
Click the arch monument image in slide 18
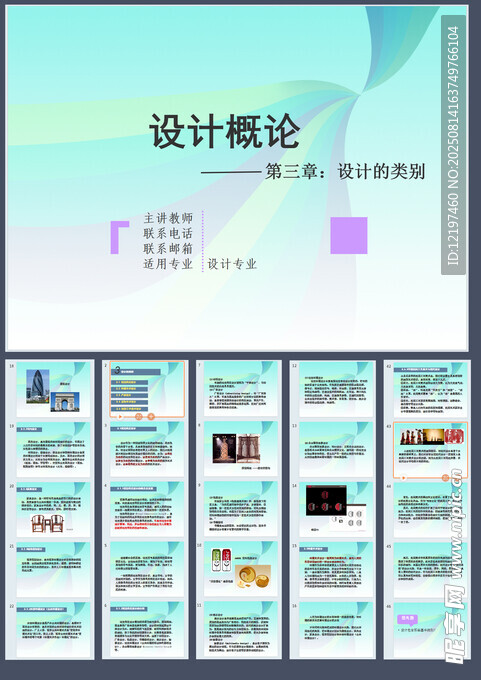click(x=65, y=402)
